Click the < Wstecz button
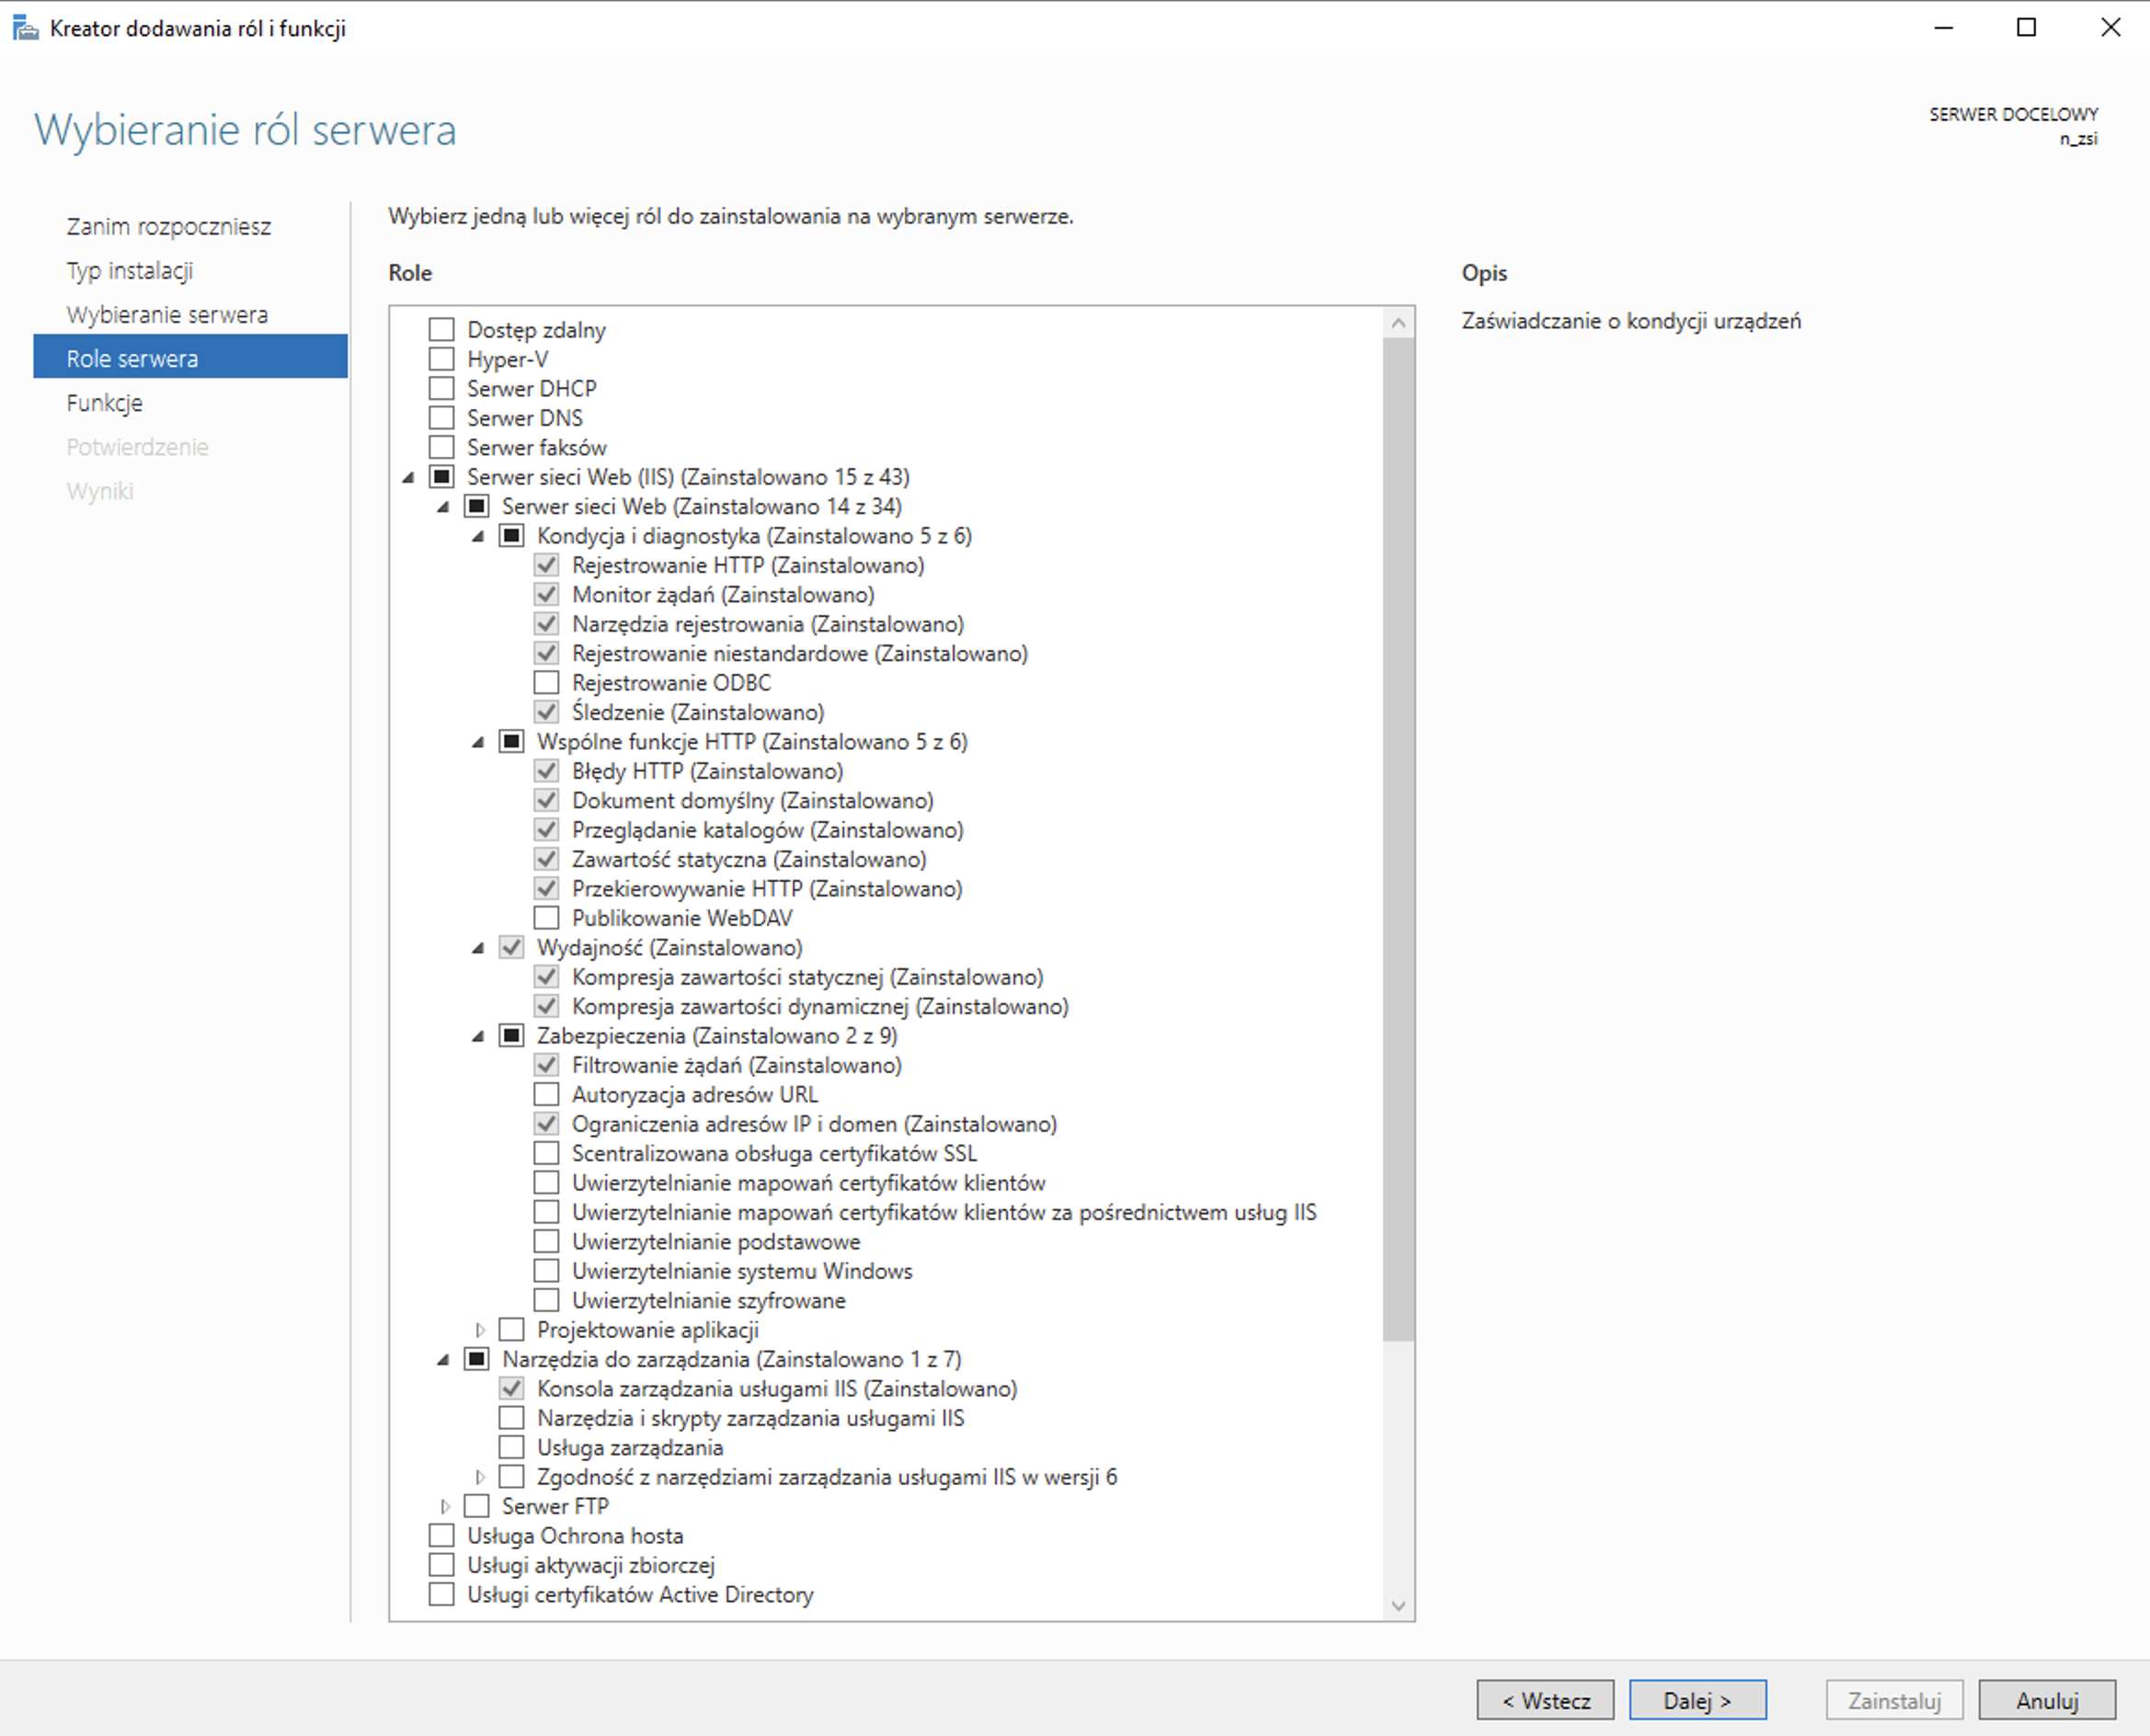The width and height of the screenshot is (2150, 1736). (1545, 1700)
